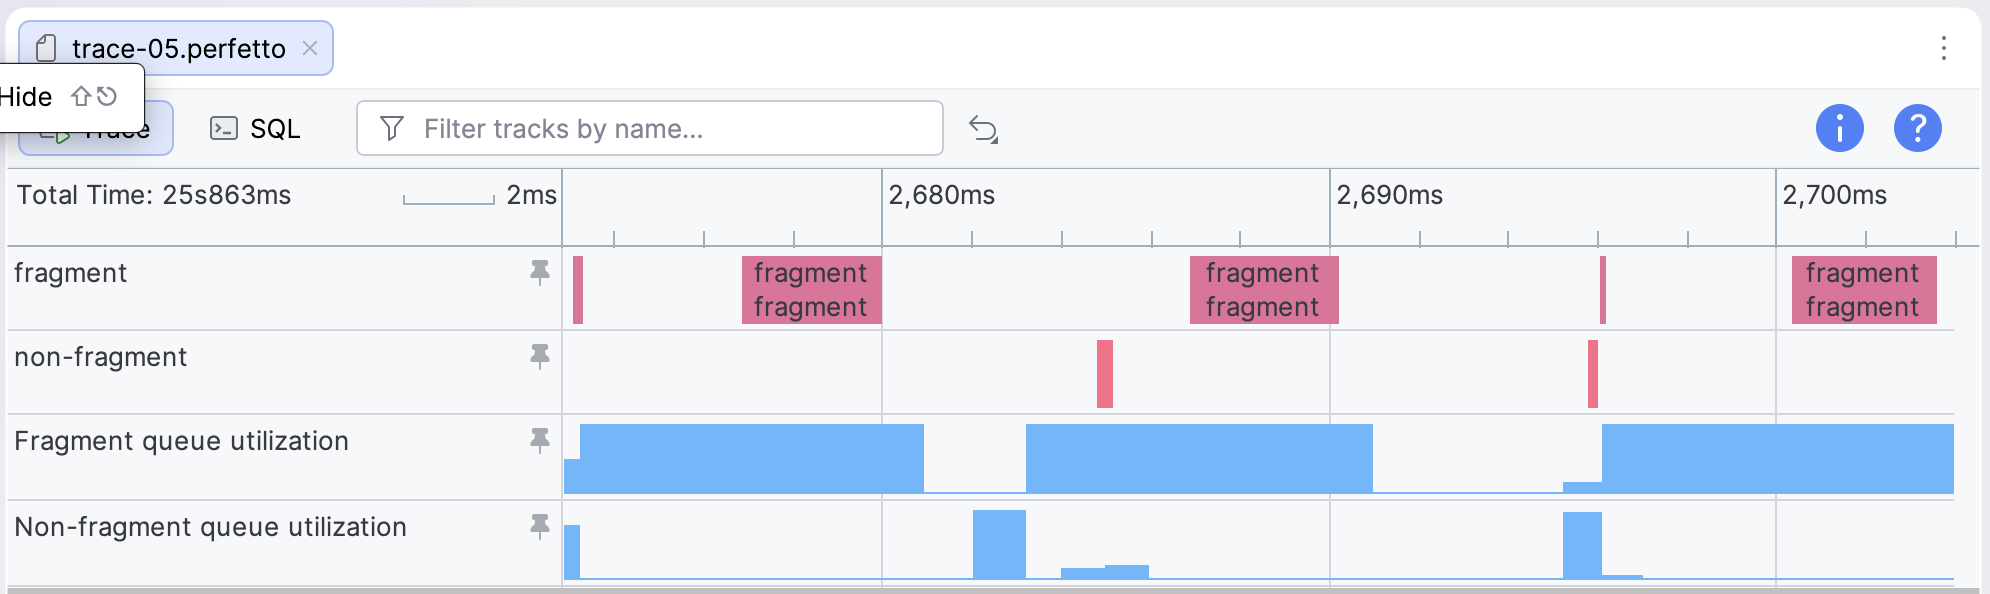Click the undo arrow beside the filter field
Viewport: 1990px width, 594px height.
[x=984, y=129]
